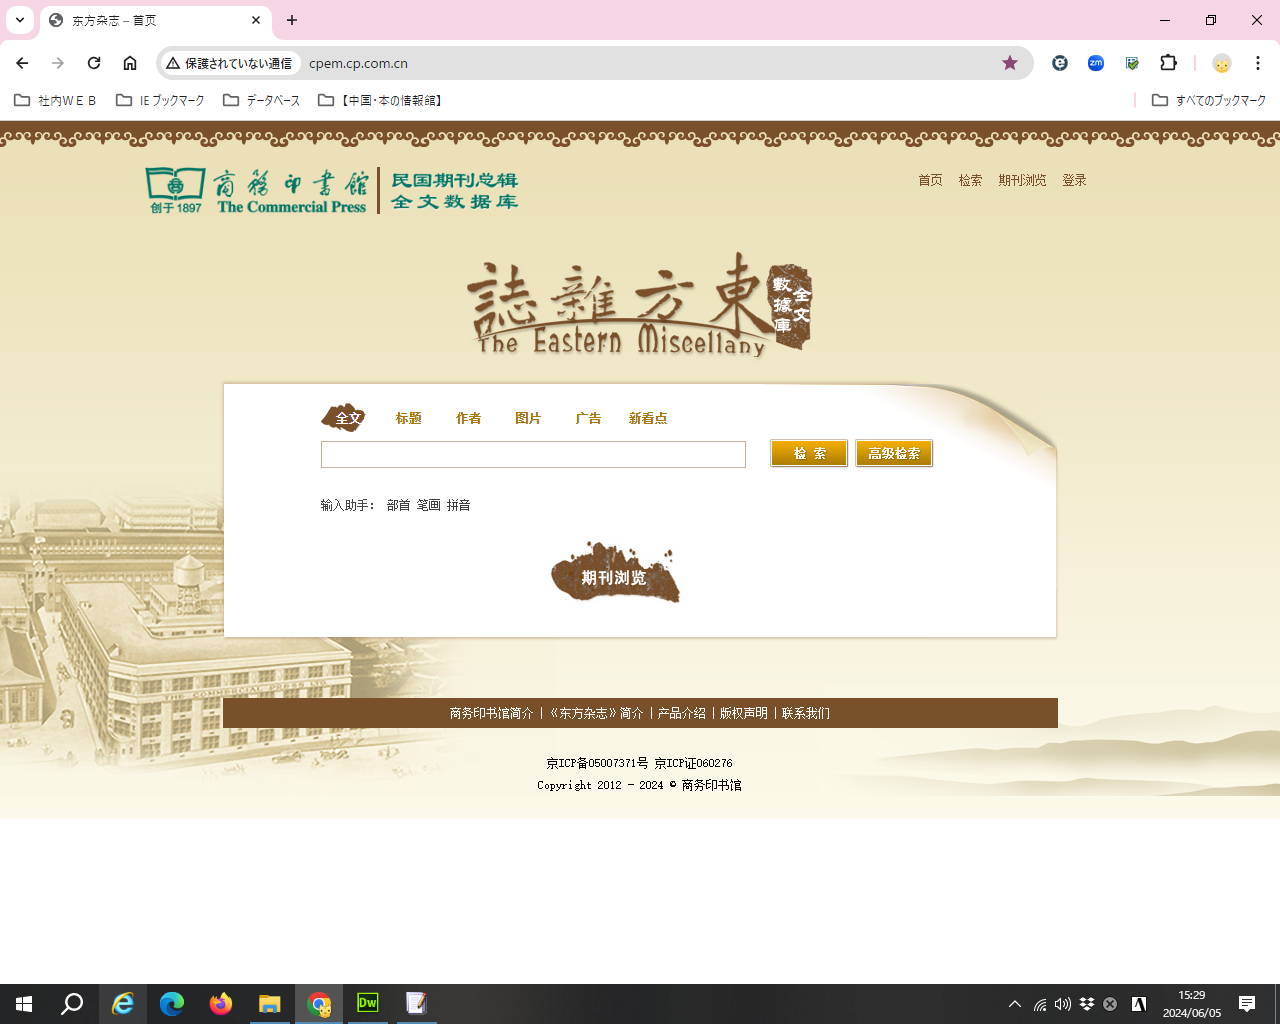Expand the すべてのブックマーク folder
This screenshot has width=1280, height=1024.
pos(1209,100)
